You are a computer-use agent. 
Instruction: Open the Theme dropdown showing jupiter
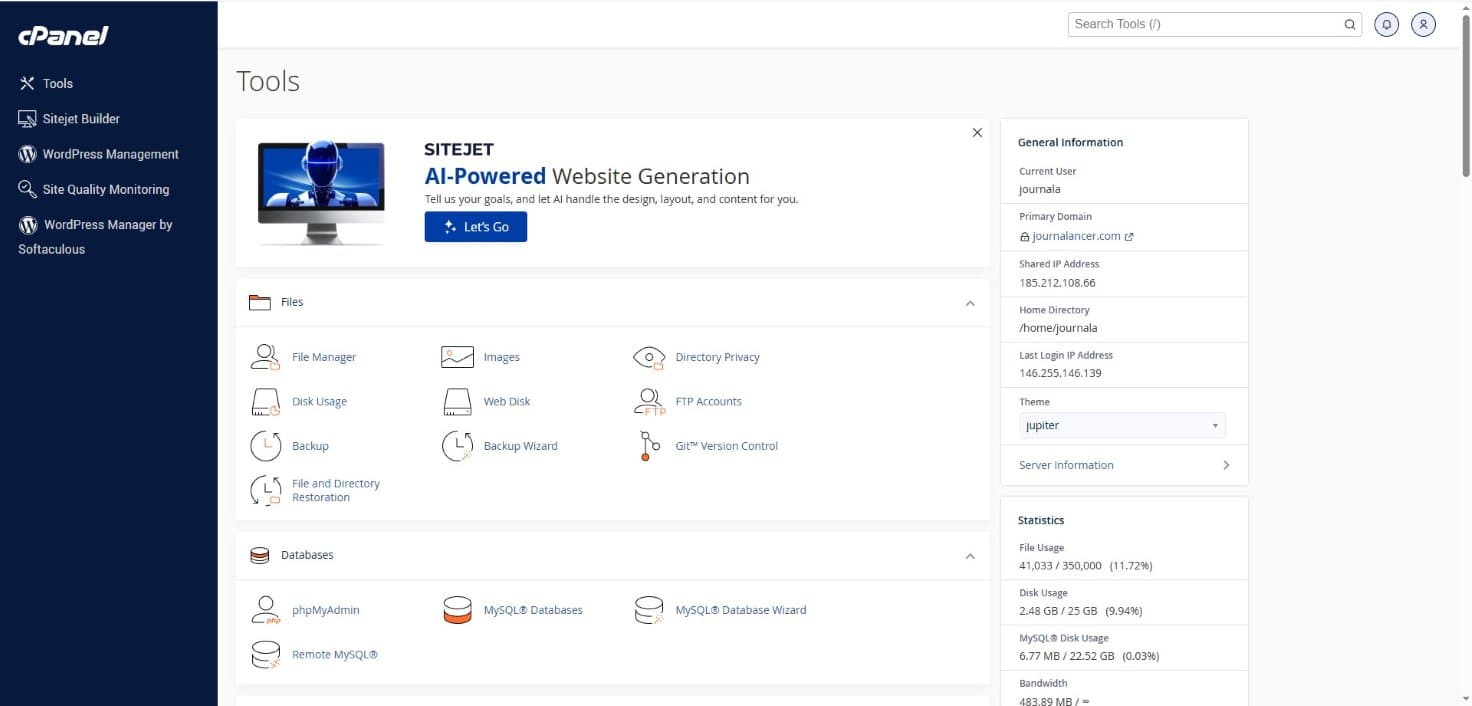pos(1122,425)
